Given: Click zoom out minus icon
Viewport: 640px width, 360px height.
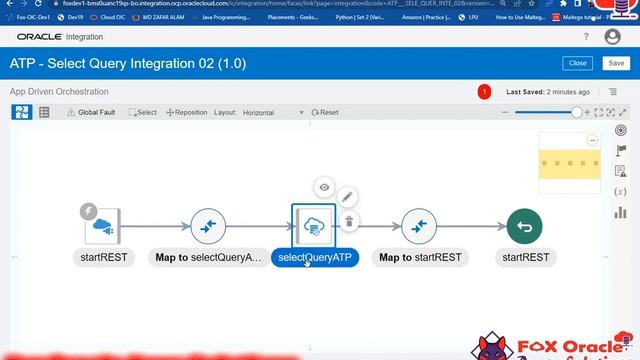Looking at the screenshot, I should tap(505, 112).
